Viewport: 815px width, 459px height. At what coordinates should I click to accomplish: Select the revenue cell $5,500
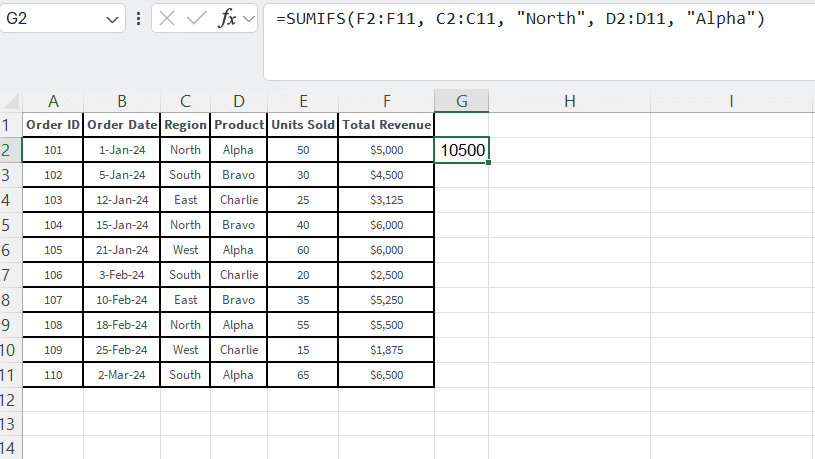[387, 325]
